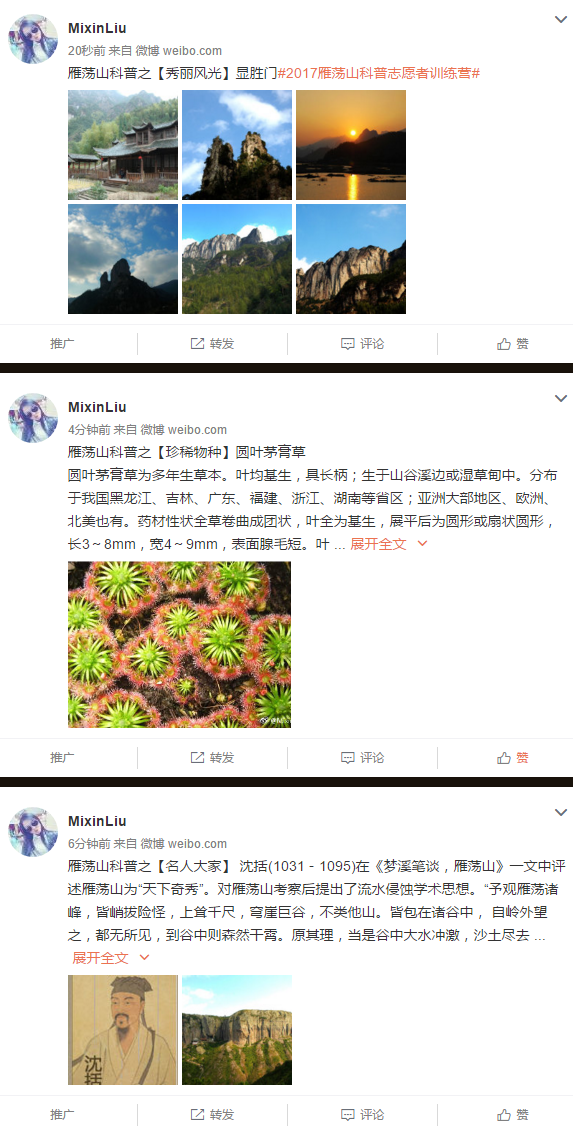
Task: Click the repost icon on the 圆叶茅膏草 post
Action: click(x=197, y=757)
